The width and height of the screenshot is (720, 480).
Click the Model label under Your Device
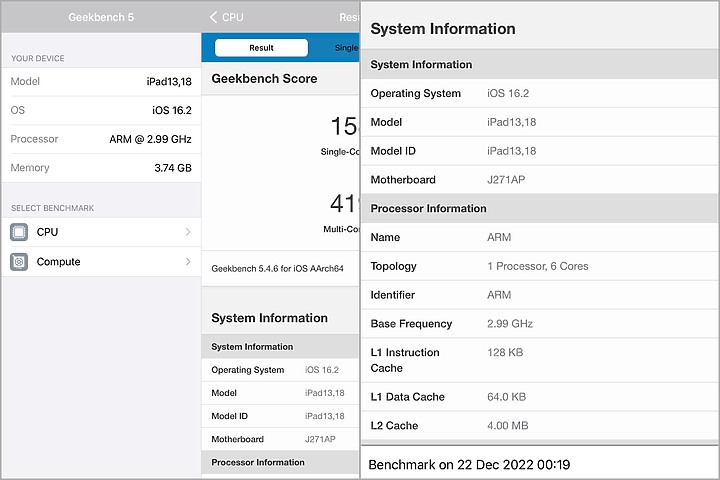pyautogui.click(x=25, y=81)
